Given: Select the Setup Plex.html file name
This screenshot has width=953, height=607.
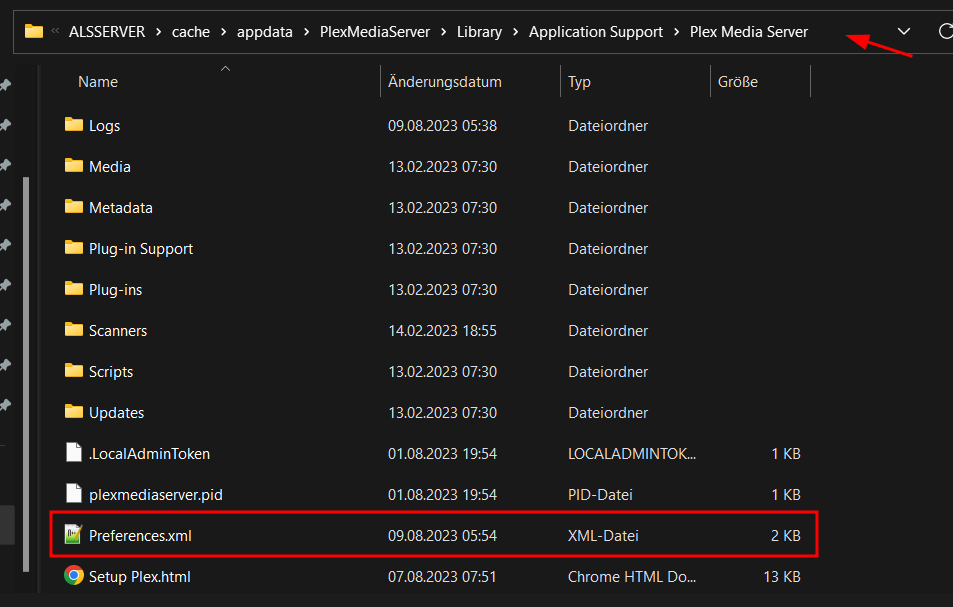Looking at the screenshot, I should click(140, 577).
